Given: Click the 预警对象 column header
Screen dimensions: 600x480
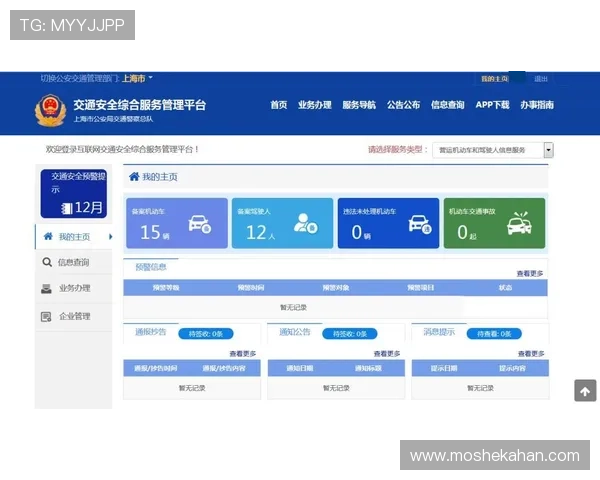Looking at the screenshot, I should coord(336,287).
